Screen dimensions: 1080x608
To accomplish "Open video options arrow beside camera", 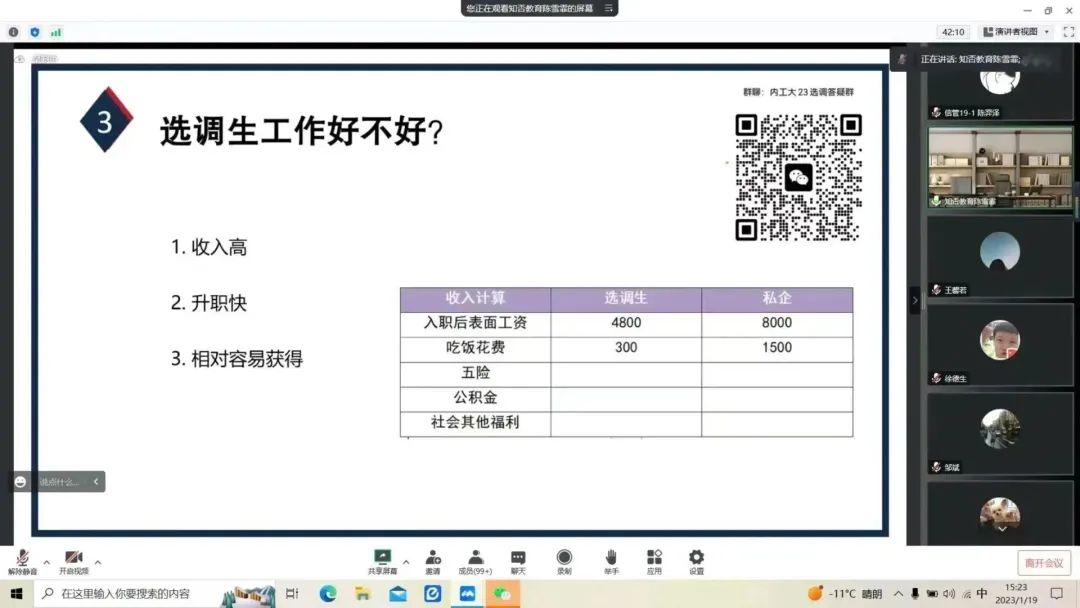I will [97, 562].
